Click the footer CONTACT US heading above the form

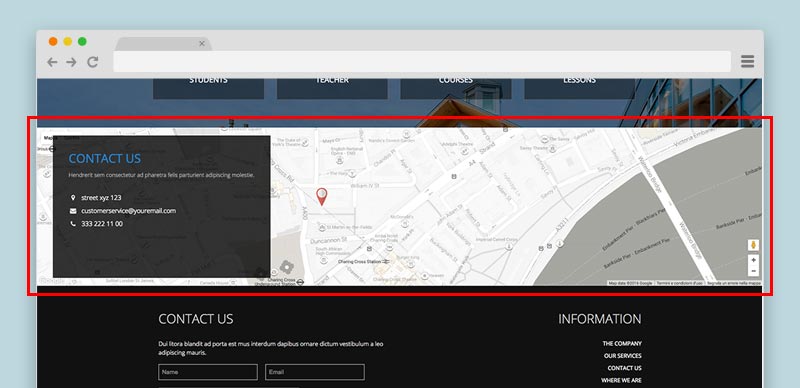click(195, 319)
